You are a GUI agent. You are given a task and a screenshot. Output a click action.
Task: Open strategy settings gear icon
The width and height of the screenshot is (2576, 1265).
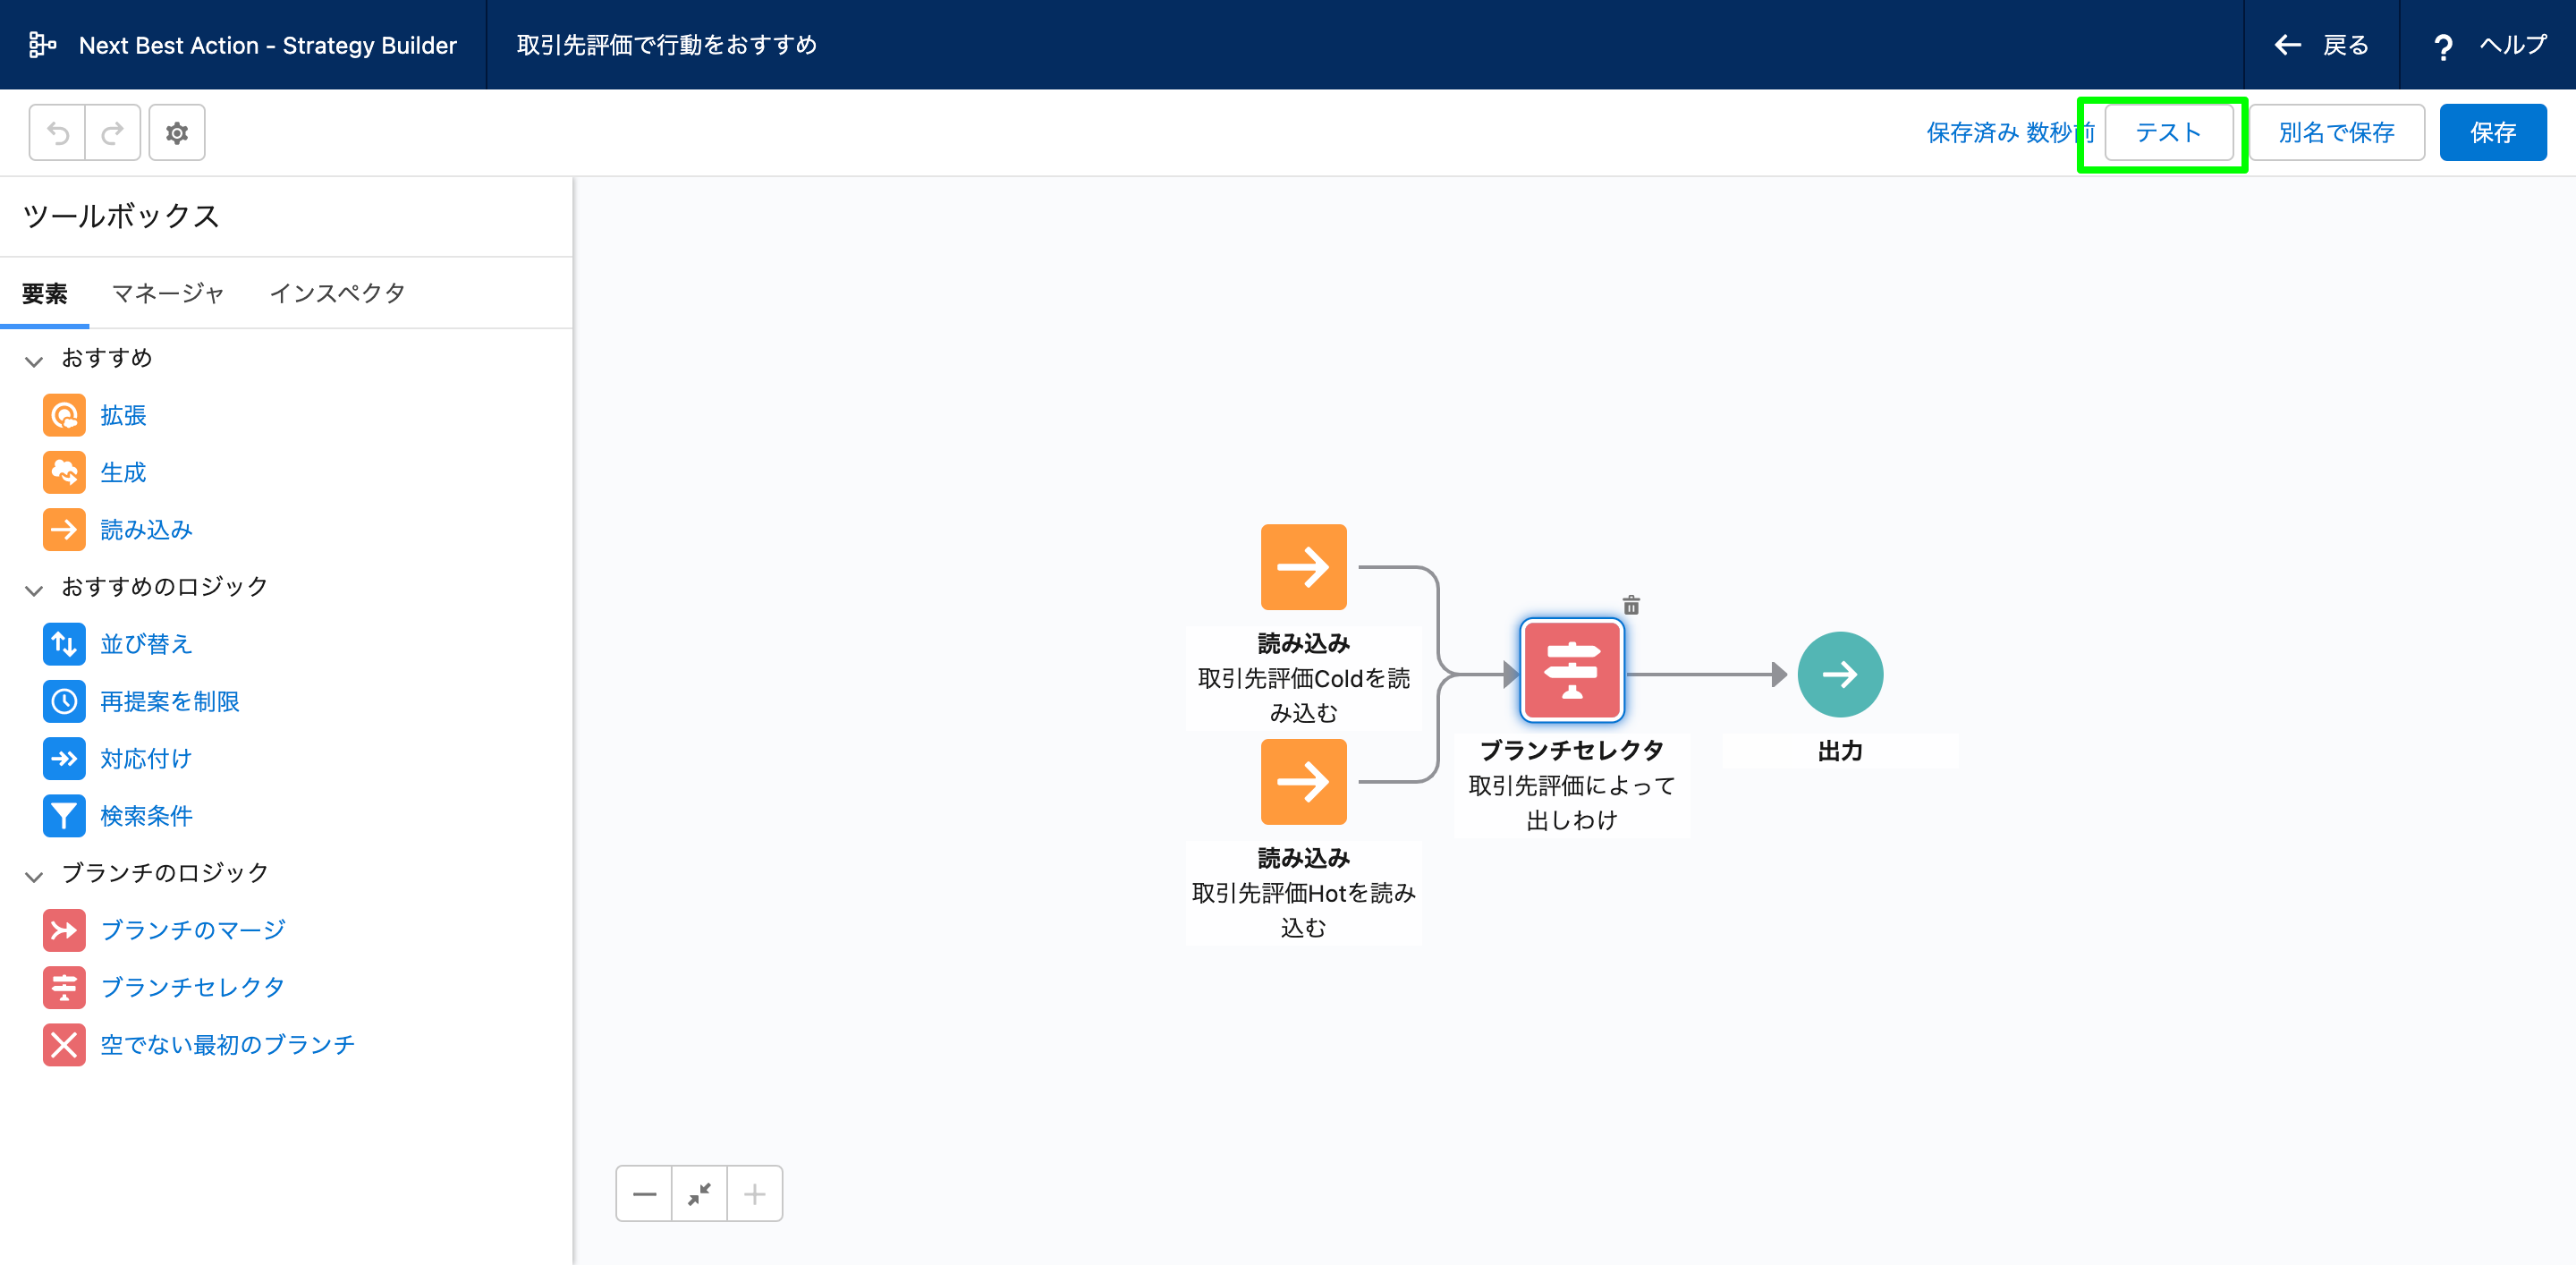[x=177, y=132]
